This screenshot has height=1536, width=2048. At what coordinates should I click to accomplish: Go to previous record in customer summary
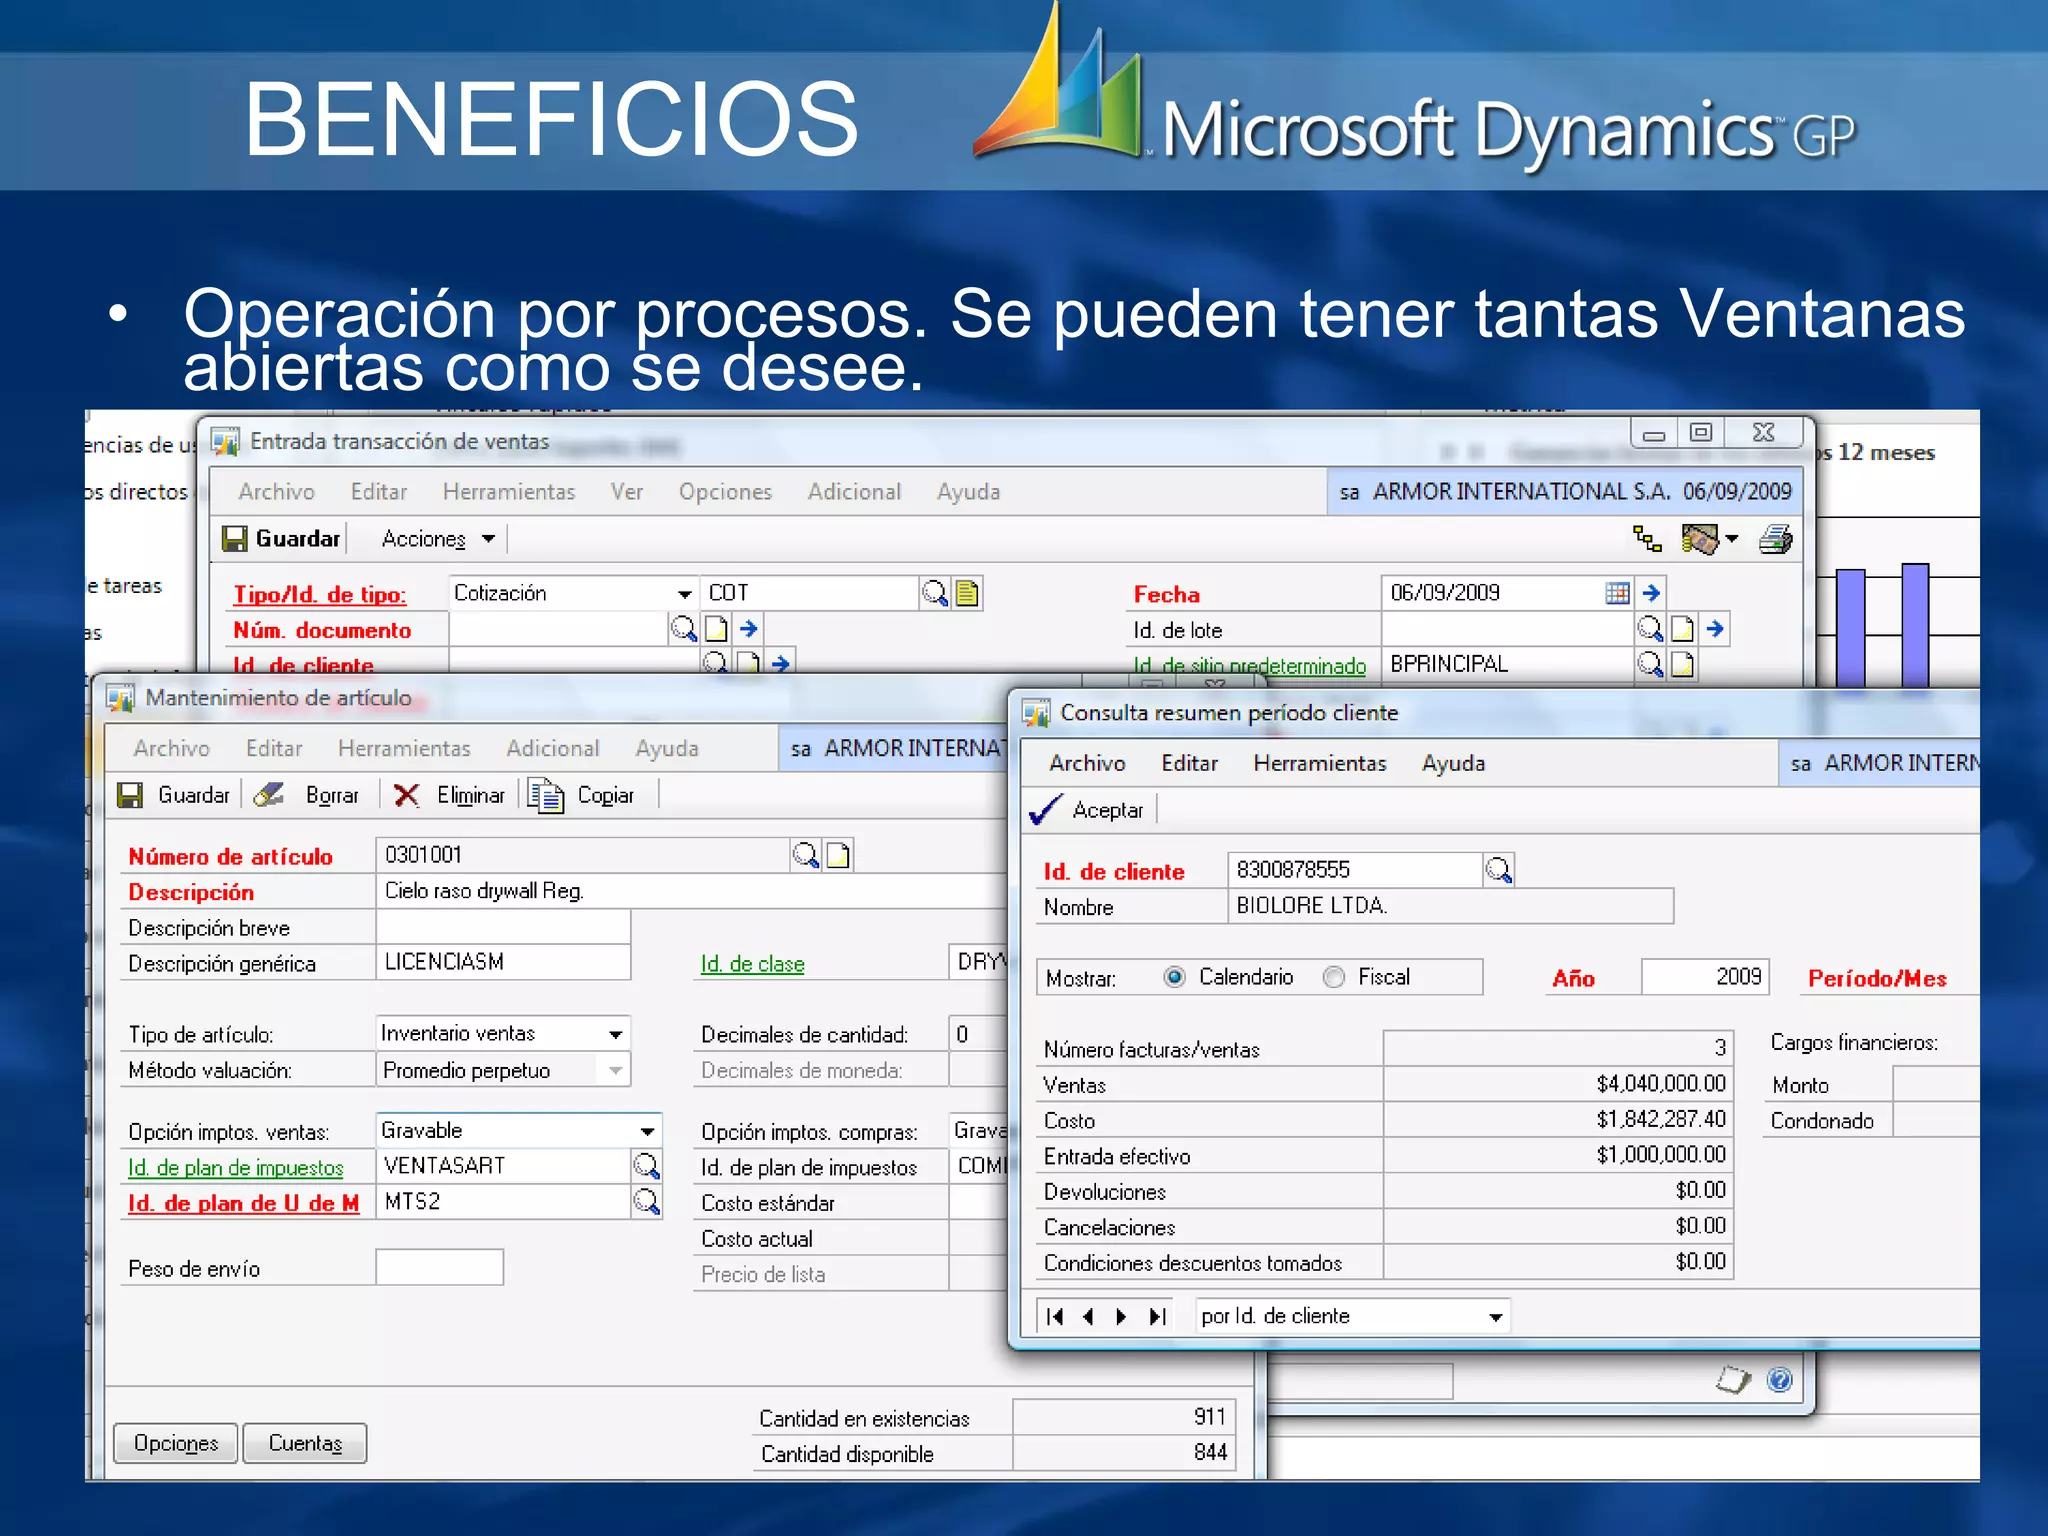pyautogui.click(x=1088, y=1317)
